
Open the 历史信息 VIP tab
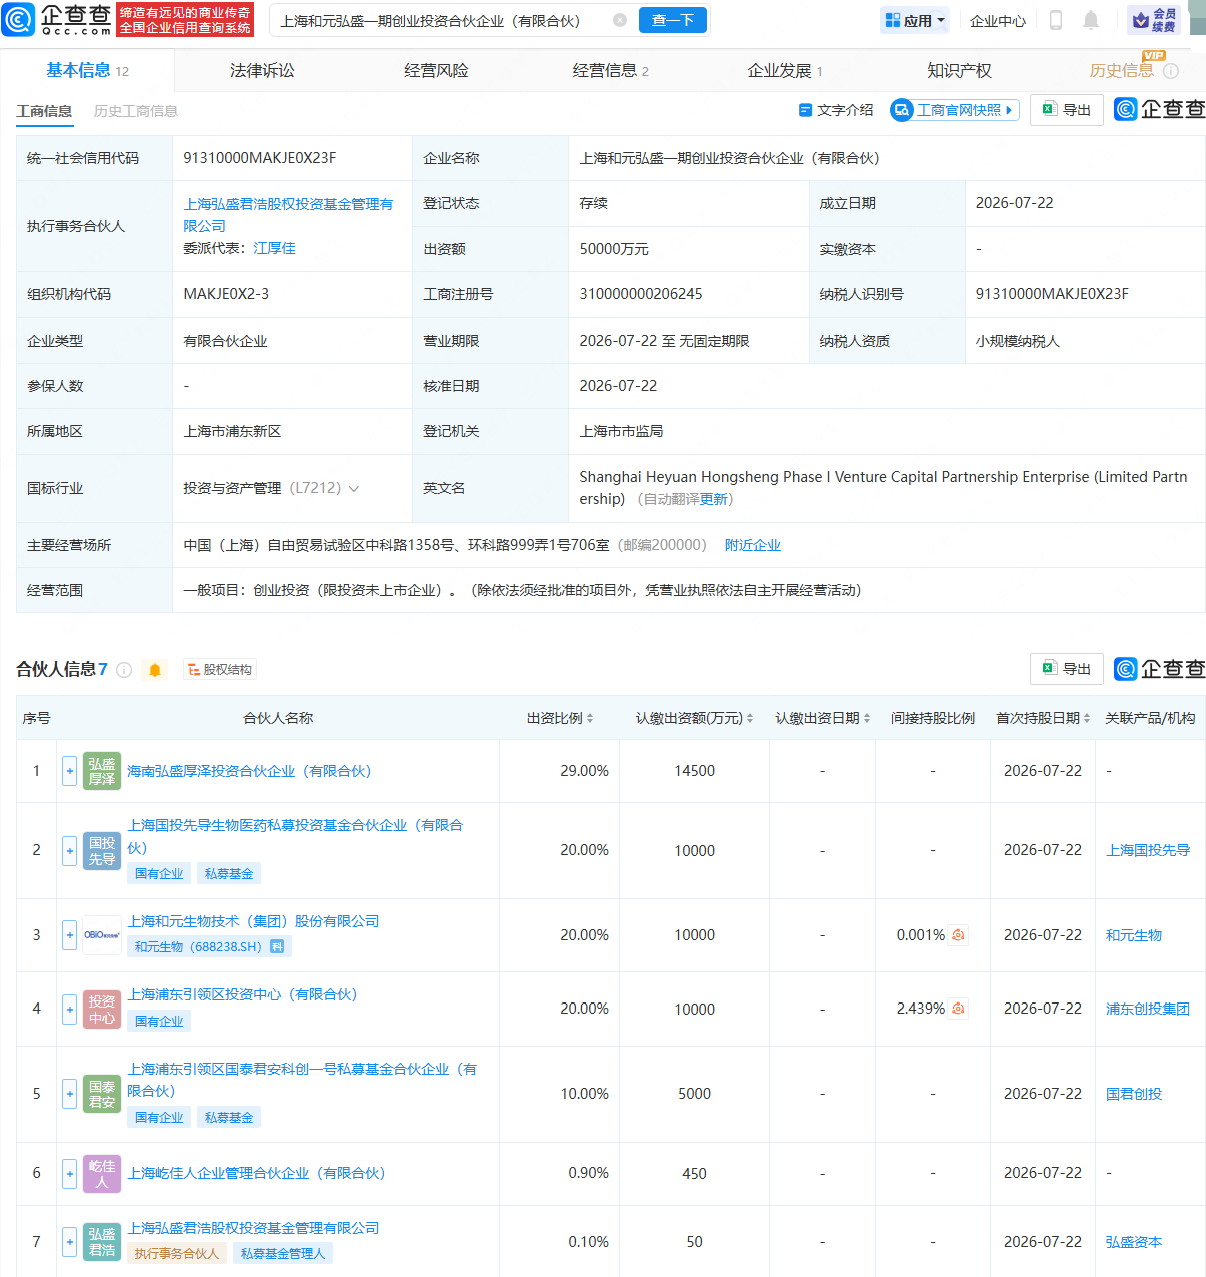coord(1122,71)
